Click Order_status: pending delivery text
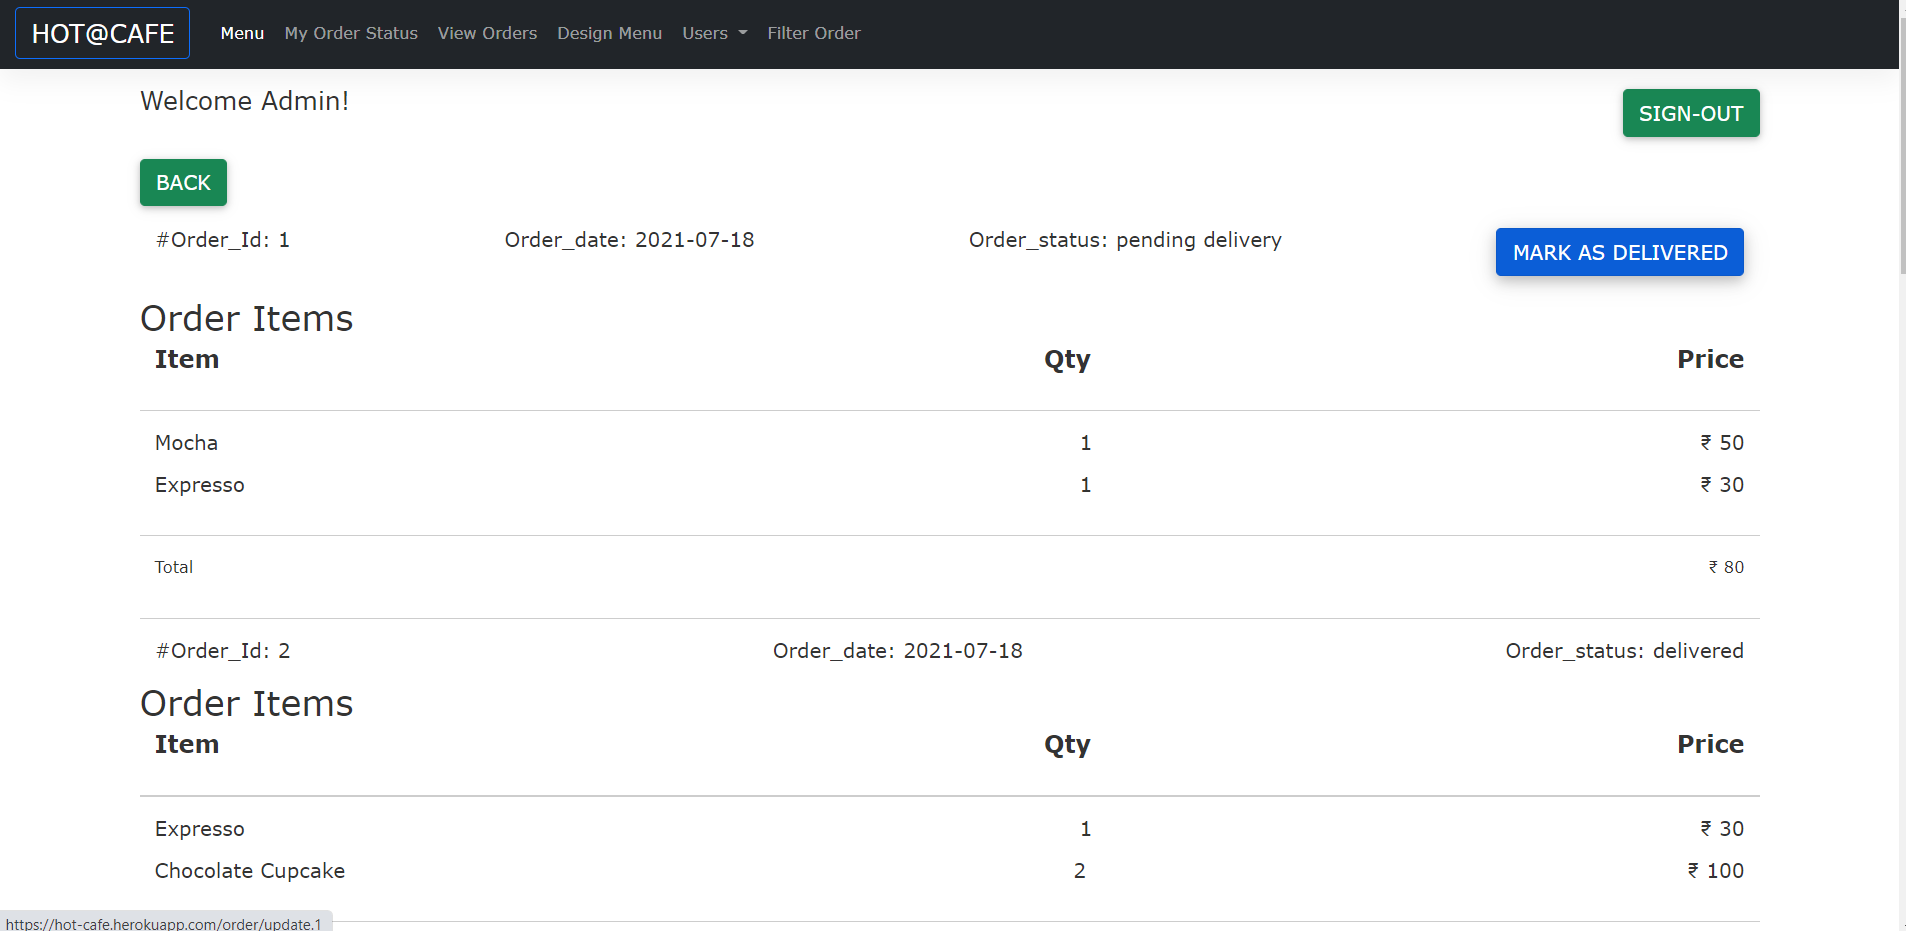The image size is (1906, 931). 1125,240
